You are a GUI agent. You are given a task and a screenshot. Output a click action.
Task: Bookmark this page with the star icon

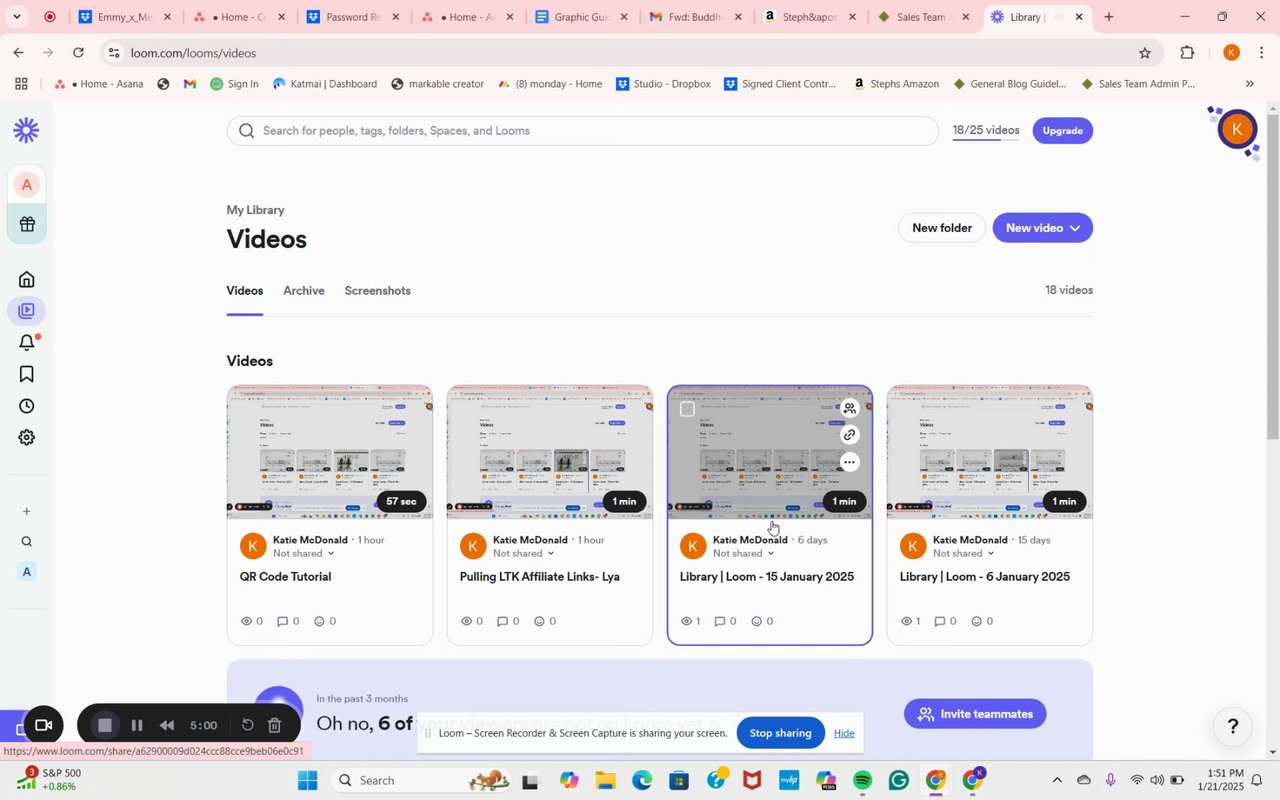click(x=1145, y=53)
